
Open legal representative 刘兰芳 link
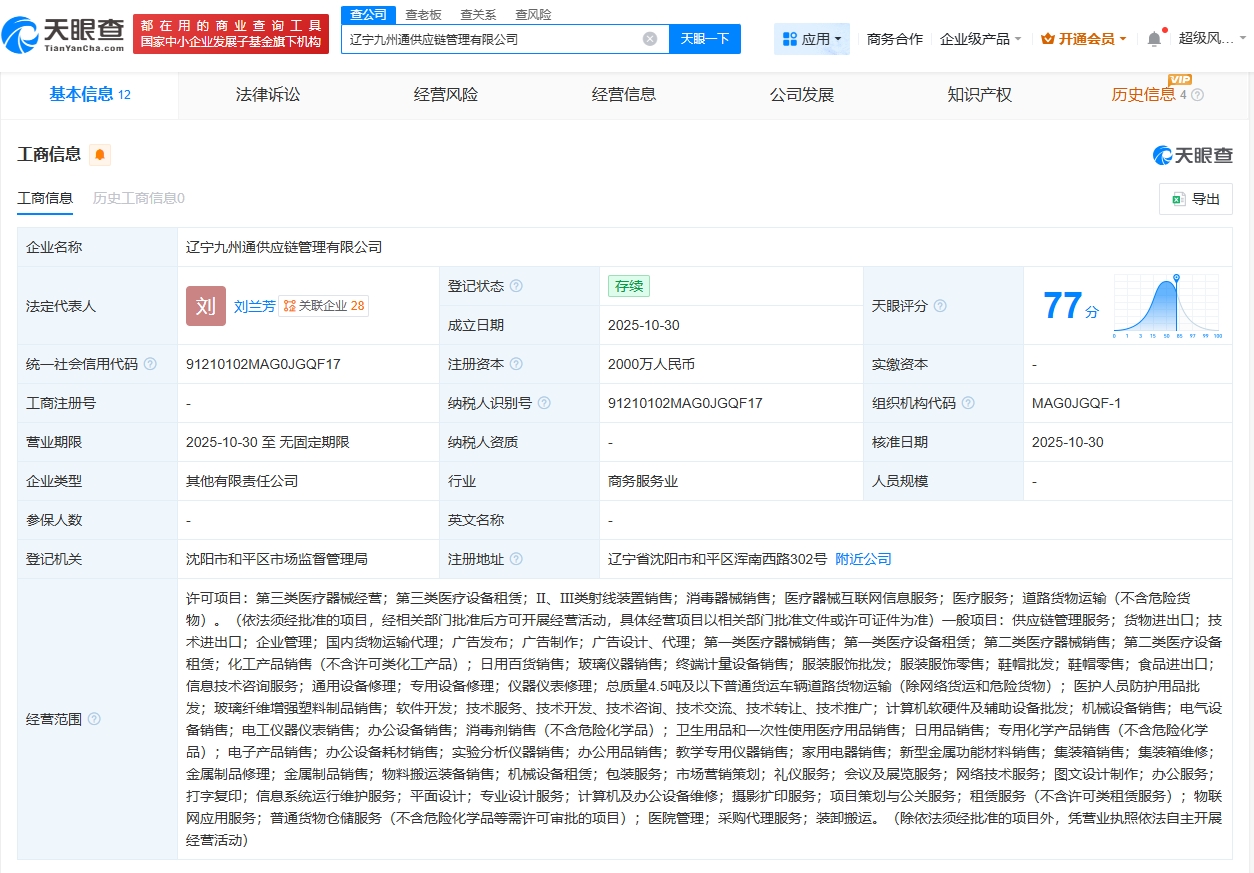pos(254,306)
